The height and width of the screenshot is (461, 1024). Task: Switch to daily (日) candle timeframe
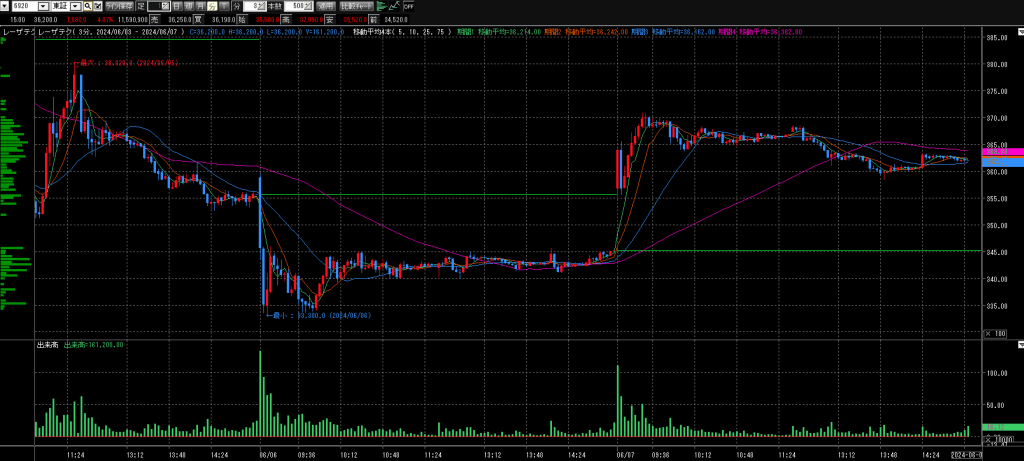tap(176, 6)
